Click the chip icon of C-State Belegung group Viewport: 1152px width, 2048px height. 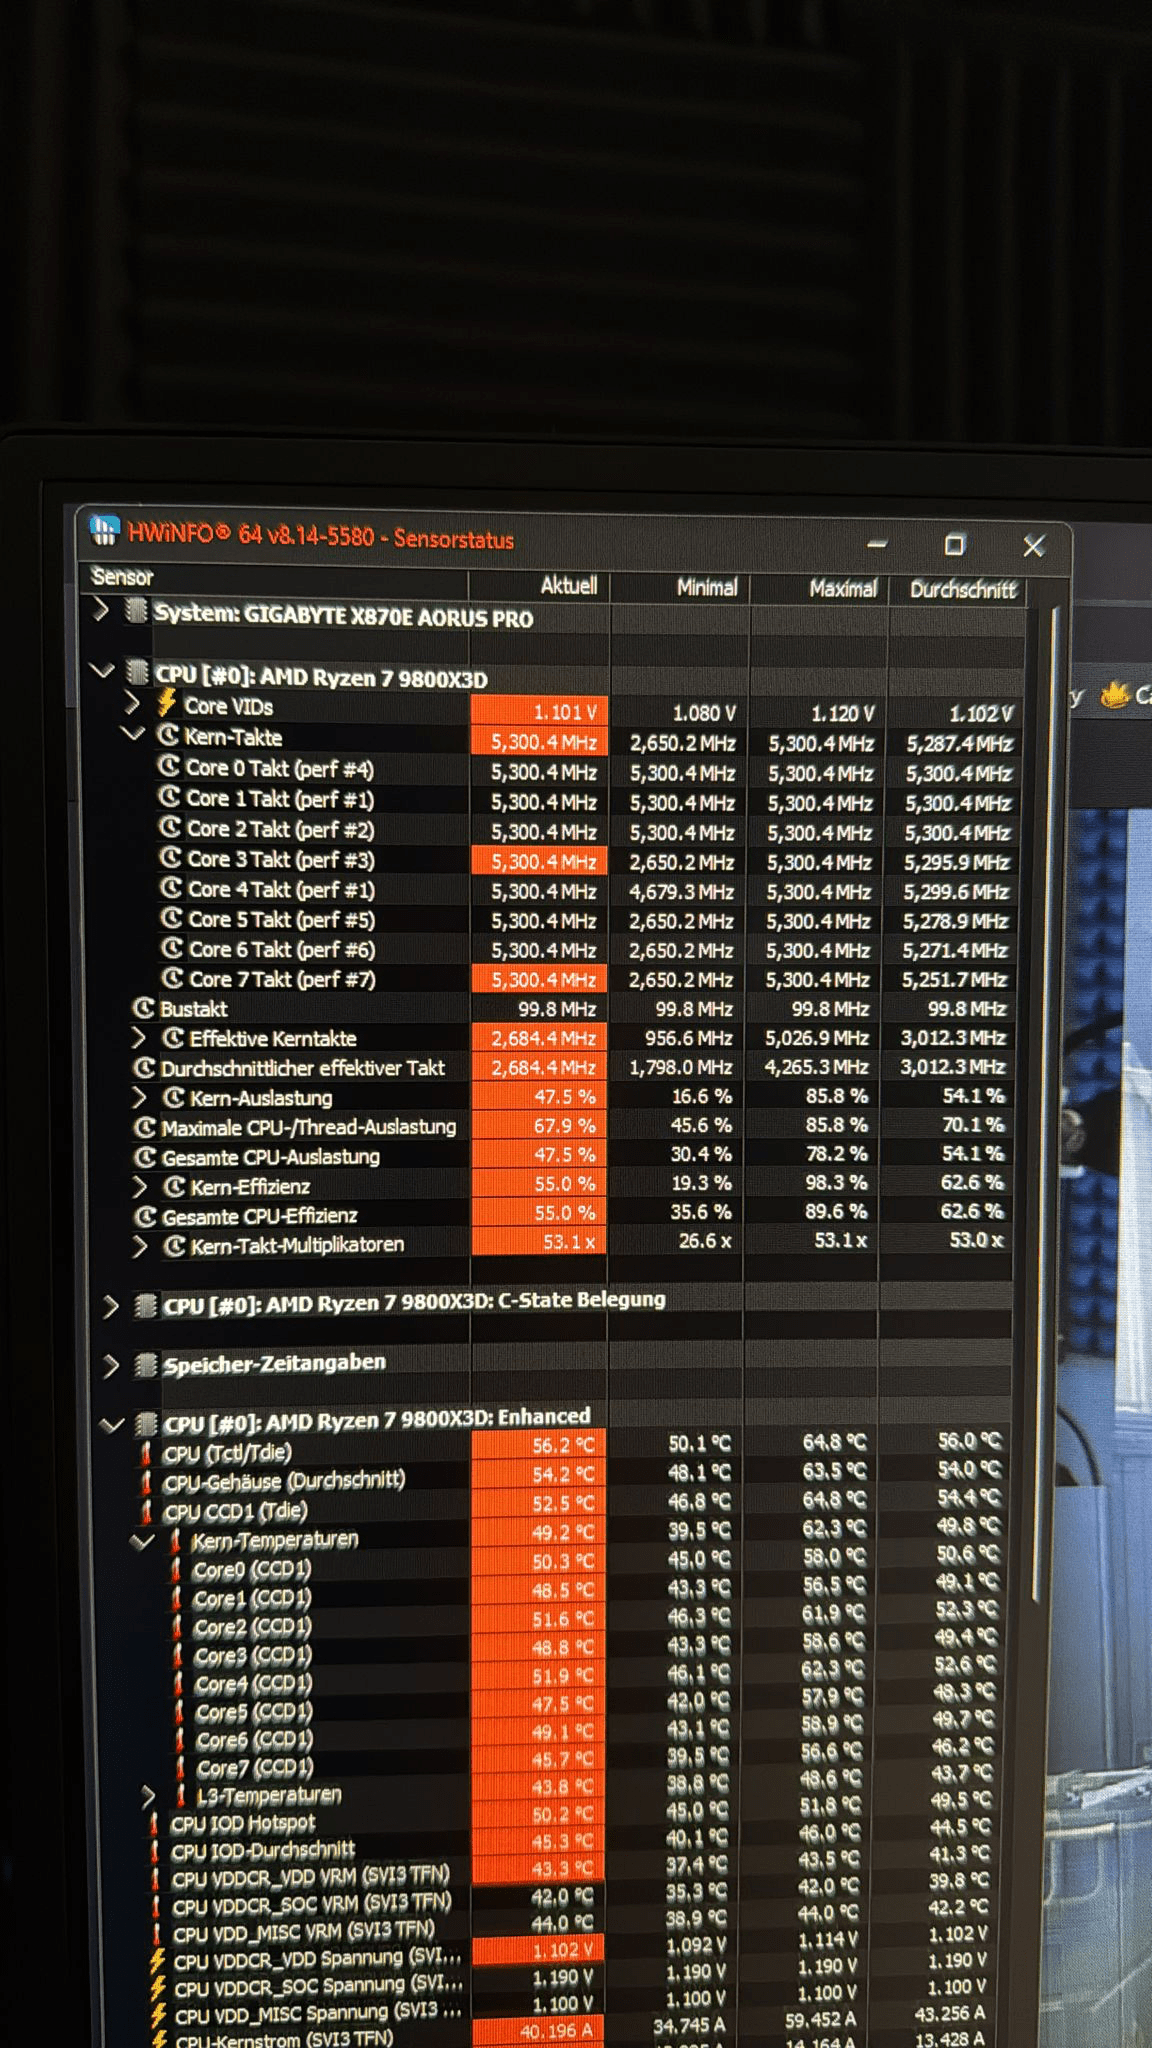click(146, 1306)
